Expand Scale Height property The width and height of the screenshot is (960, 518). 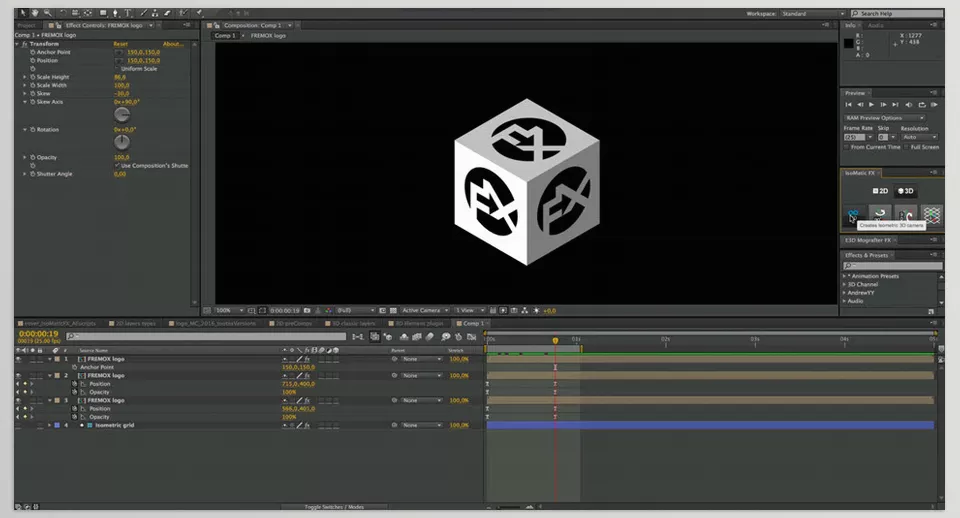pos(24,77)
